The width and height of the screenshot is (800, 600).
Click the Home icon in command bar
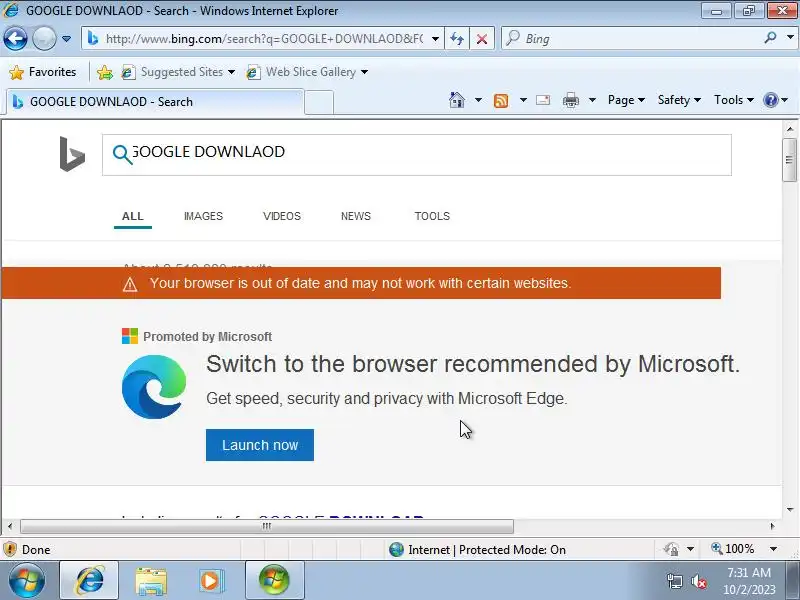457,100
